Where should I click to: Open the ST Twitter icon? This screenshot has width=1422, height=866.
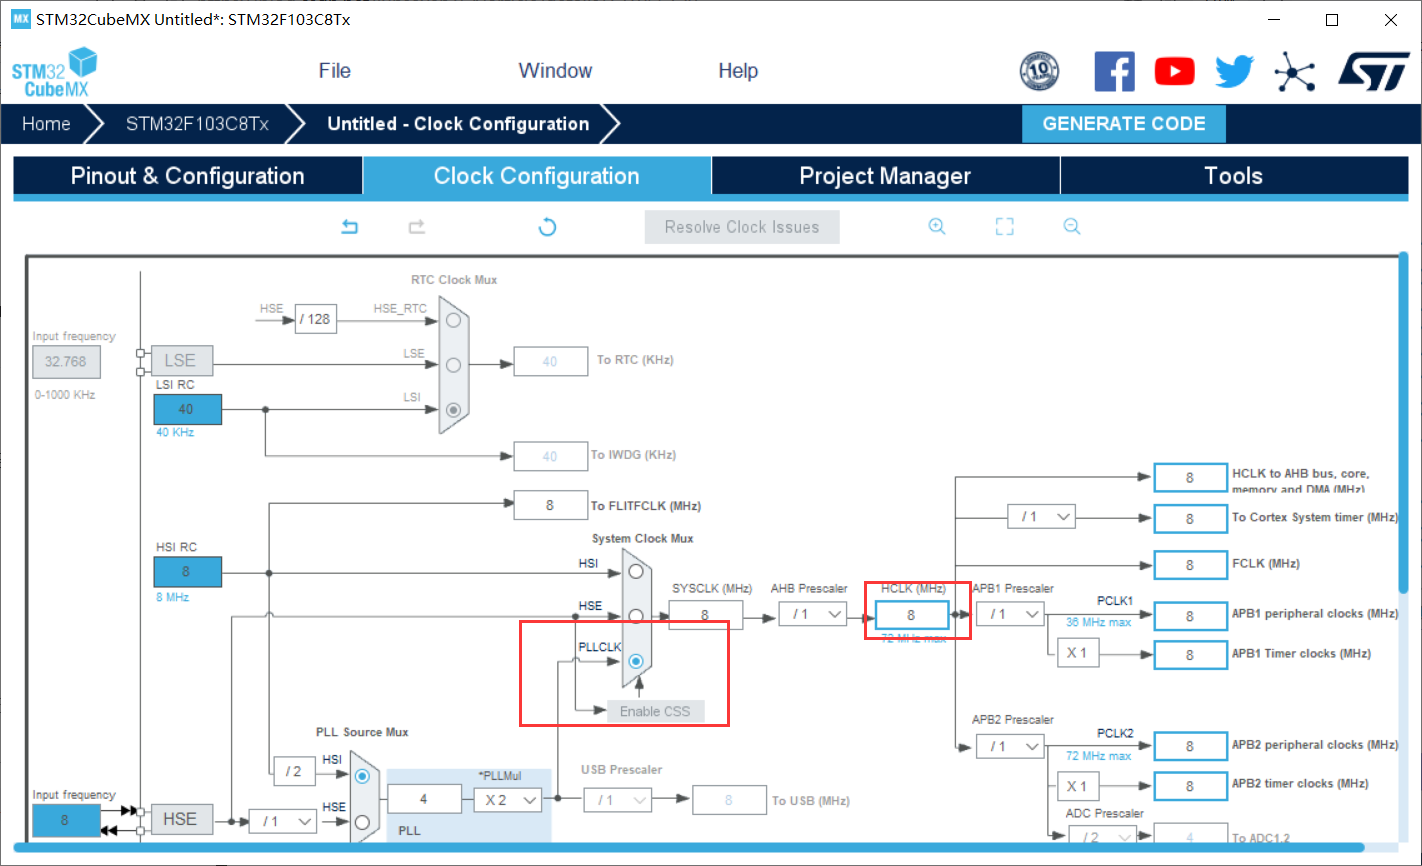pos(1235,71)
